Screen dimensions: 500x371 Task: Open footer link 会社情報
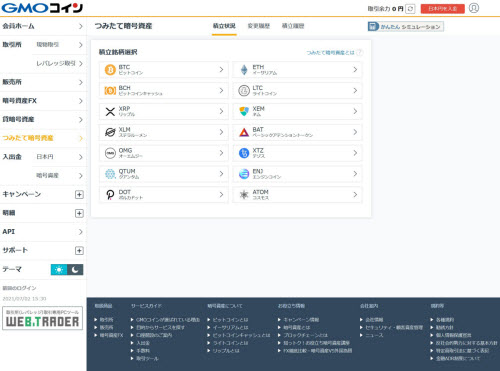click(x=374, y=320)
